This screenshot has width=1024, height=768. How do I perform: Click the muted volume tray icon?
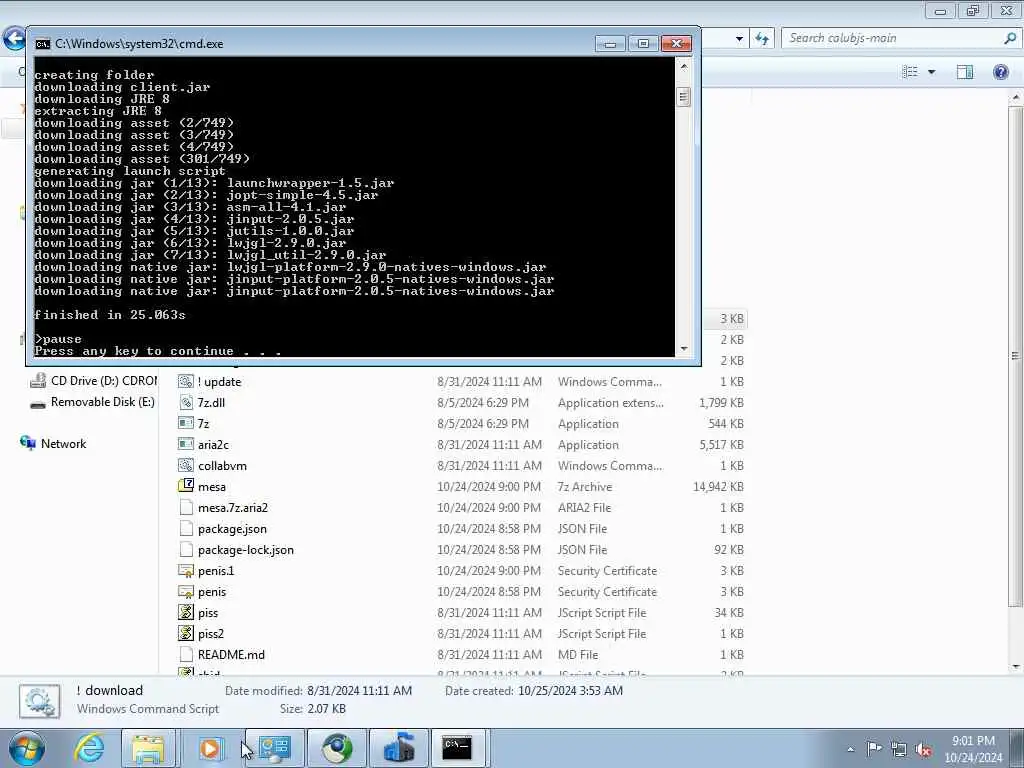coord(923,749)
